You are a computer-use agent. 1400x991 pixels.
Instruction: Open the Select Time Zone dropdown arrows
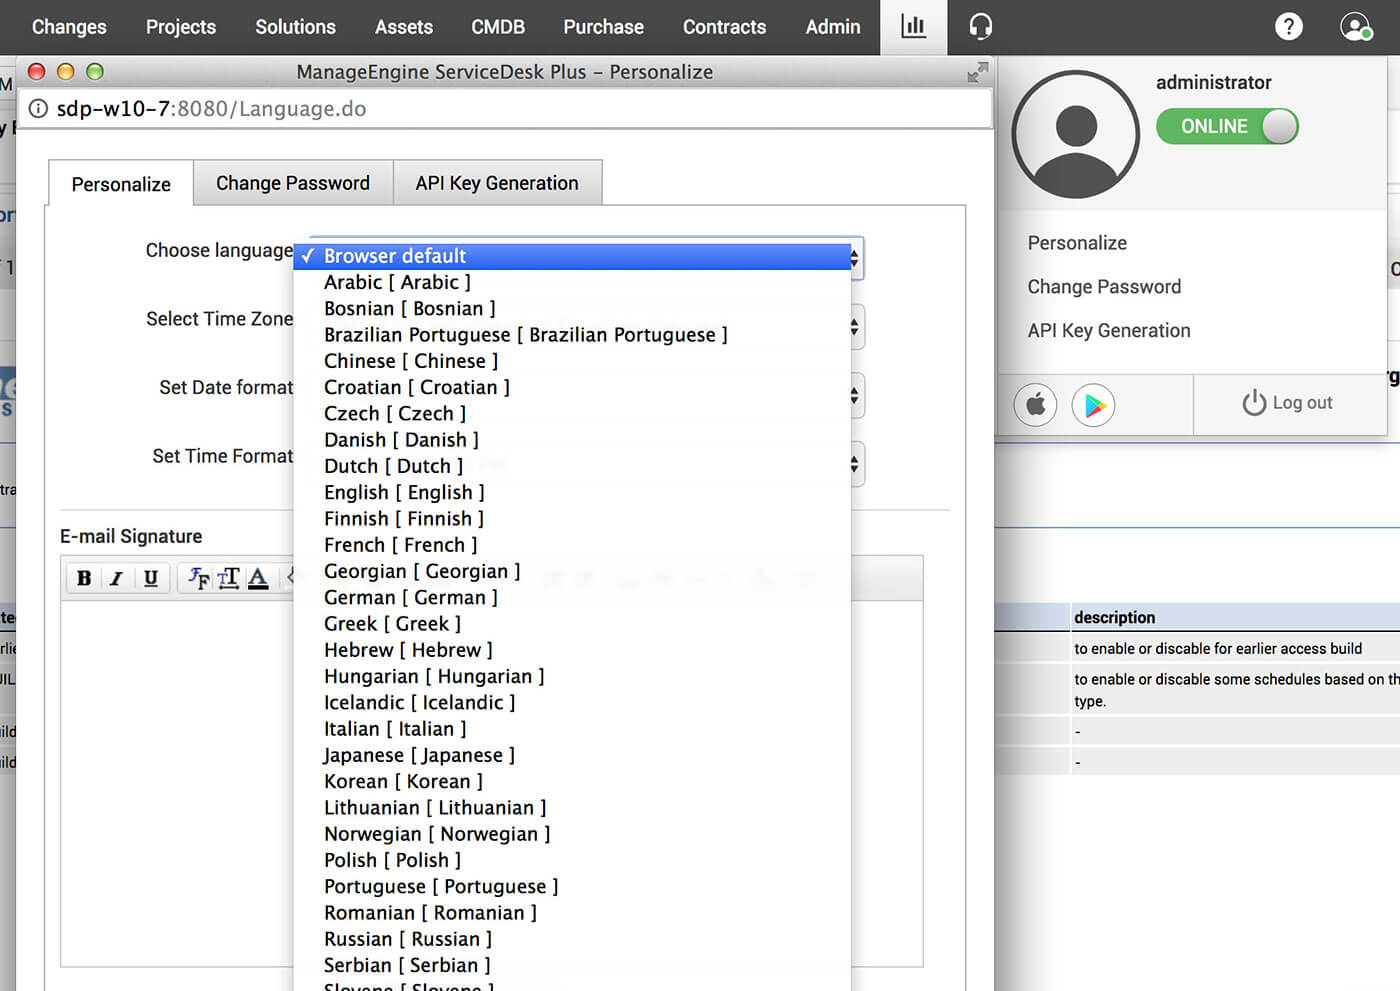[x=855, y=327]
